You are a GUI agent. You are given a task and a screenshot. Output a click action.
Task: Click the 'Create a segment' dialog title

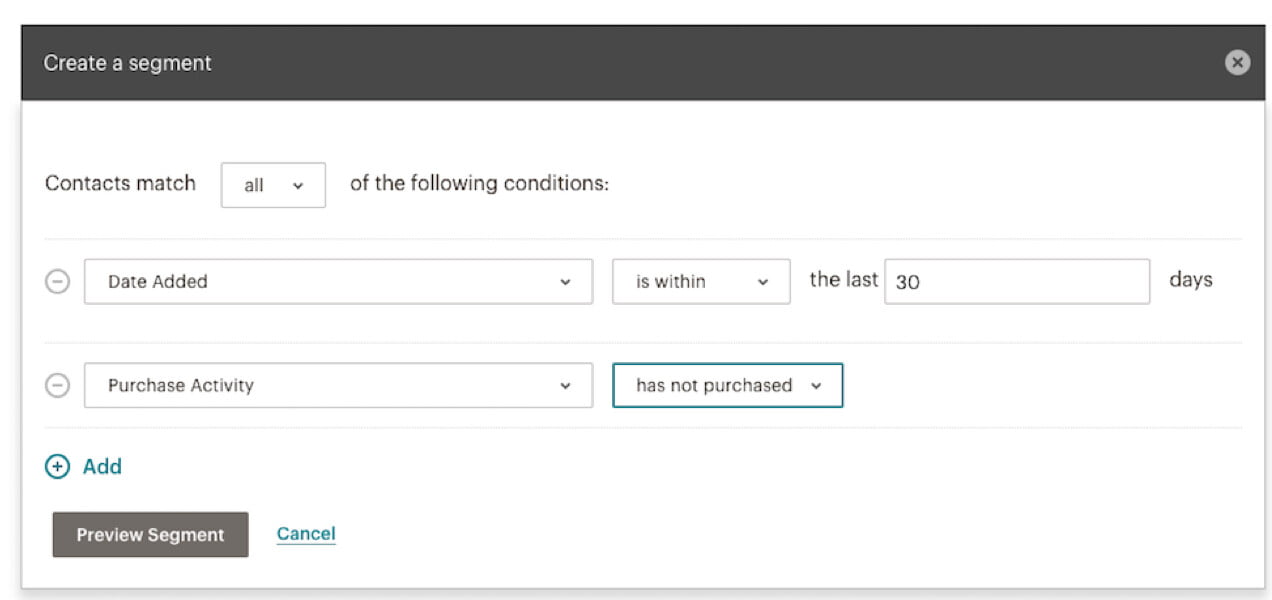tap(127, 63)
